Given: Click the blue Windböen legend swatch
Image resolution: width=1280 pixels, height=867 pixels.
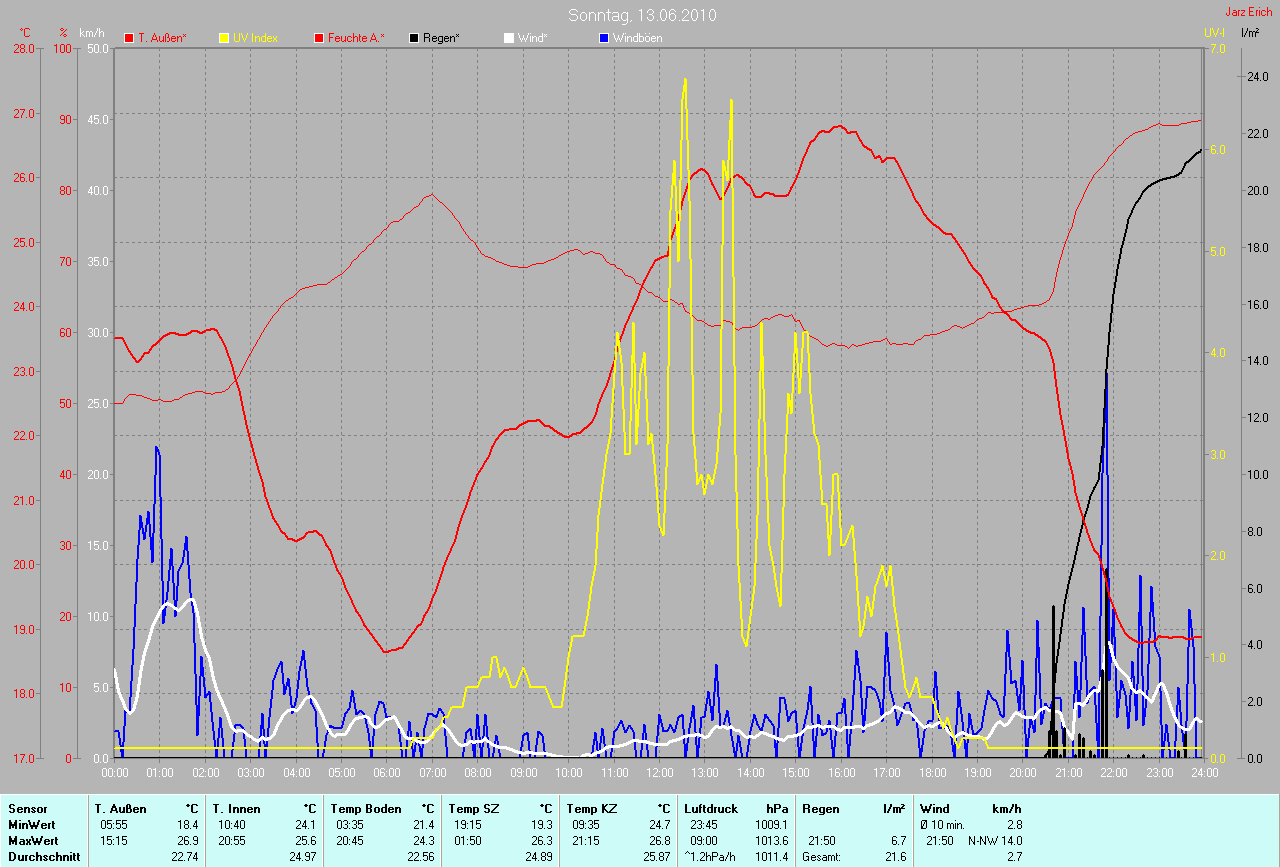Looking at the screenshot, I should click(604, 38).
